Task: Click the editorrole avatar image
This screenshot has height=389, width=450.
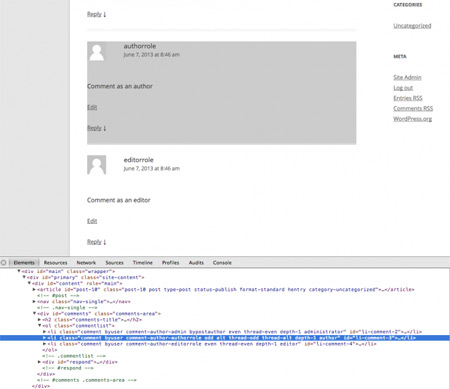Action: pos(97,165)
